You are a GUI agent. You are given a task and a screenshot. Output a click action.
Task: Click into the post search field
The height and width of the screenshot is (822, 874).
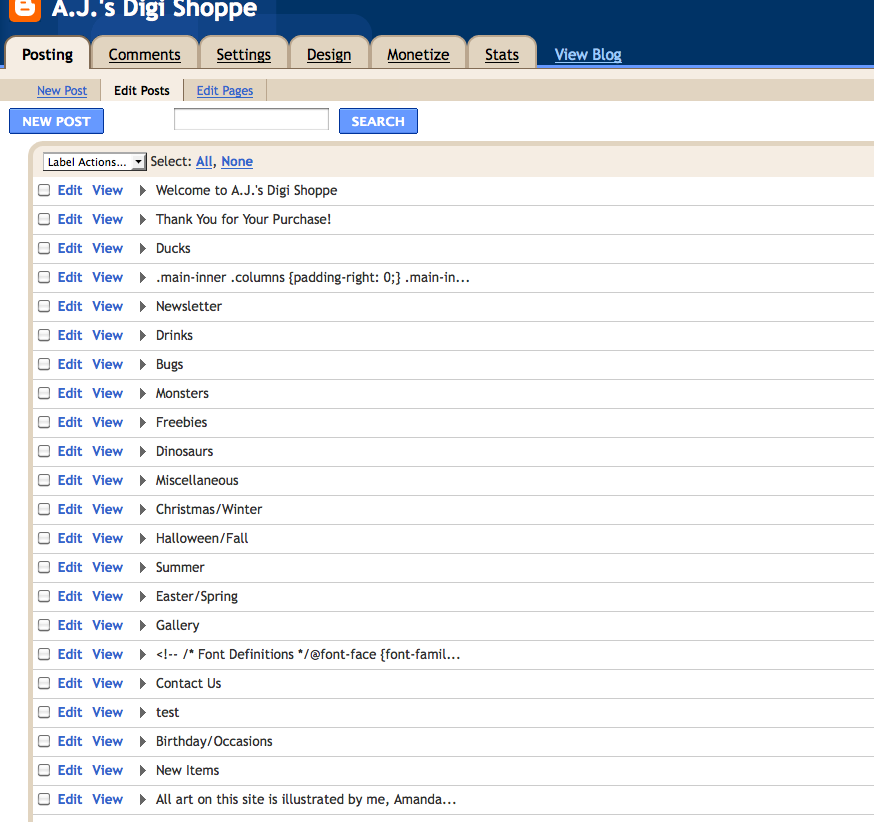click(x=251, y=120)
